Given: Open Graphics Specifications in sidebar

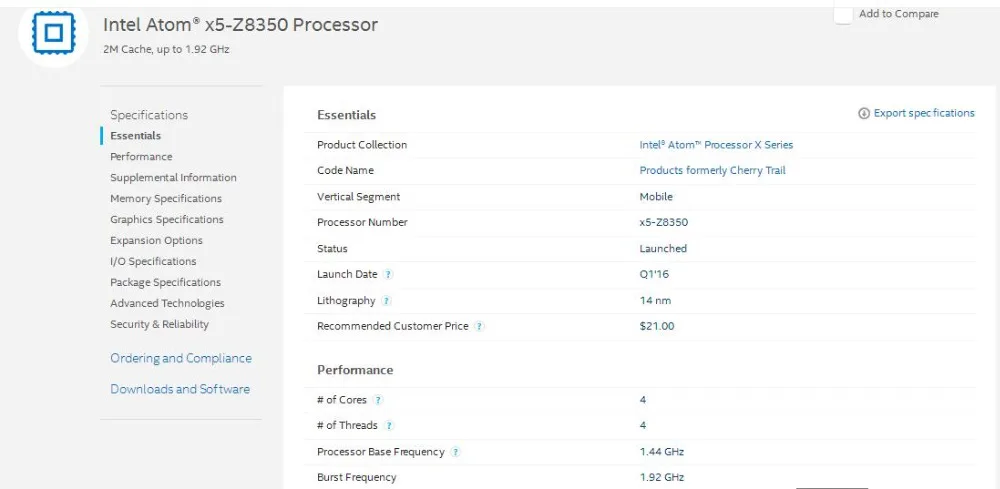Looking at the screenshot, I should pyautogui.click(x=167, y=220).
